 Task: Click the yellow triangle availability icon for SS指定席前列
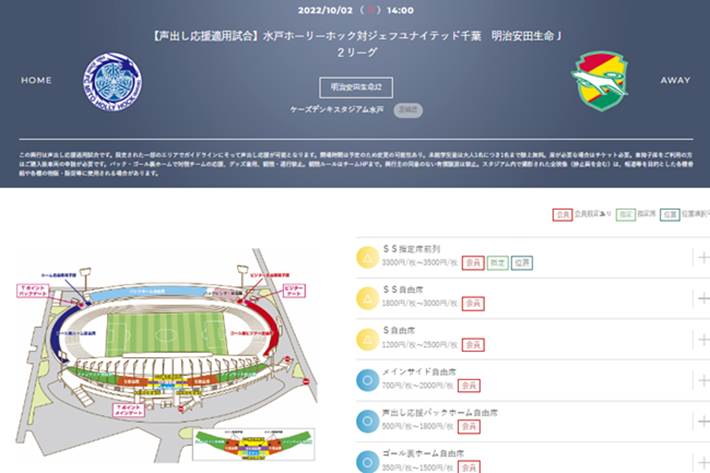point(367,257)
